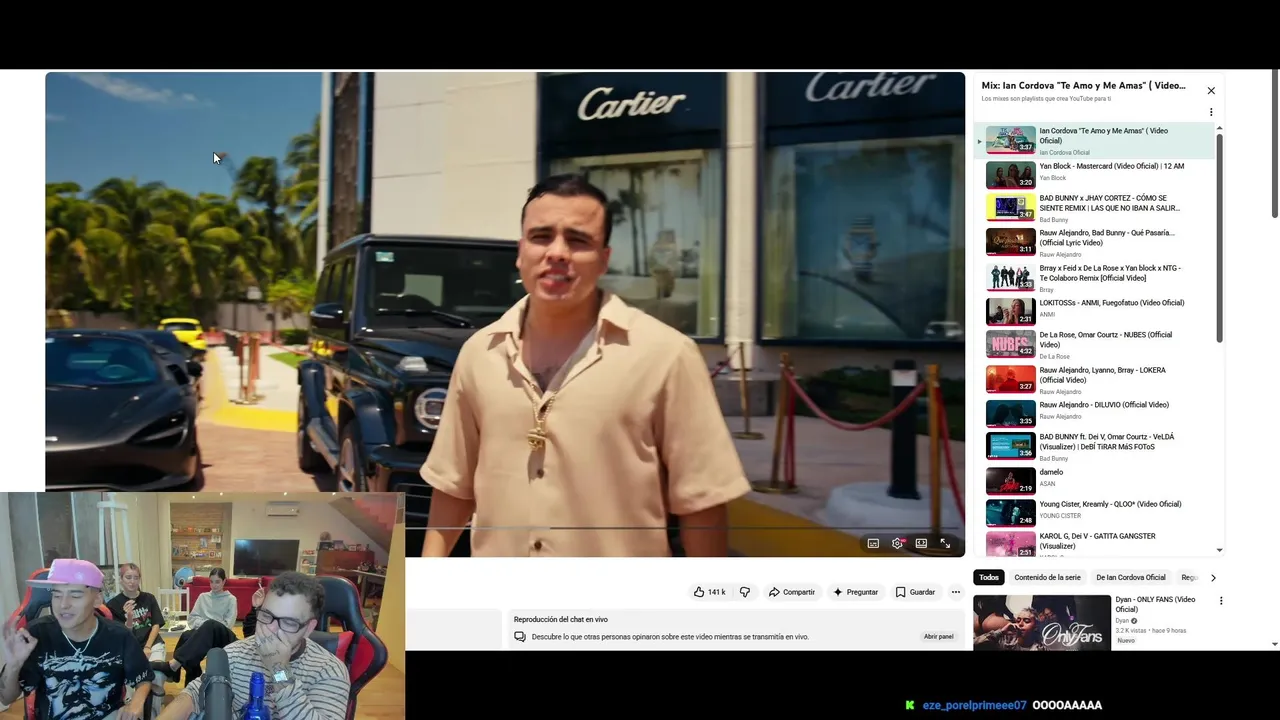Open the Qué Pasaría thumbnail 3:11
Screen dimensions: 1280x720
click(1011, 242)
